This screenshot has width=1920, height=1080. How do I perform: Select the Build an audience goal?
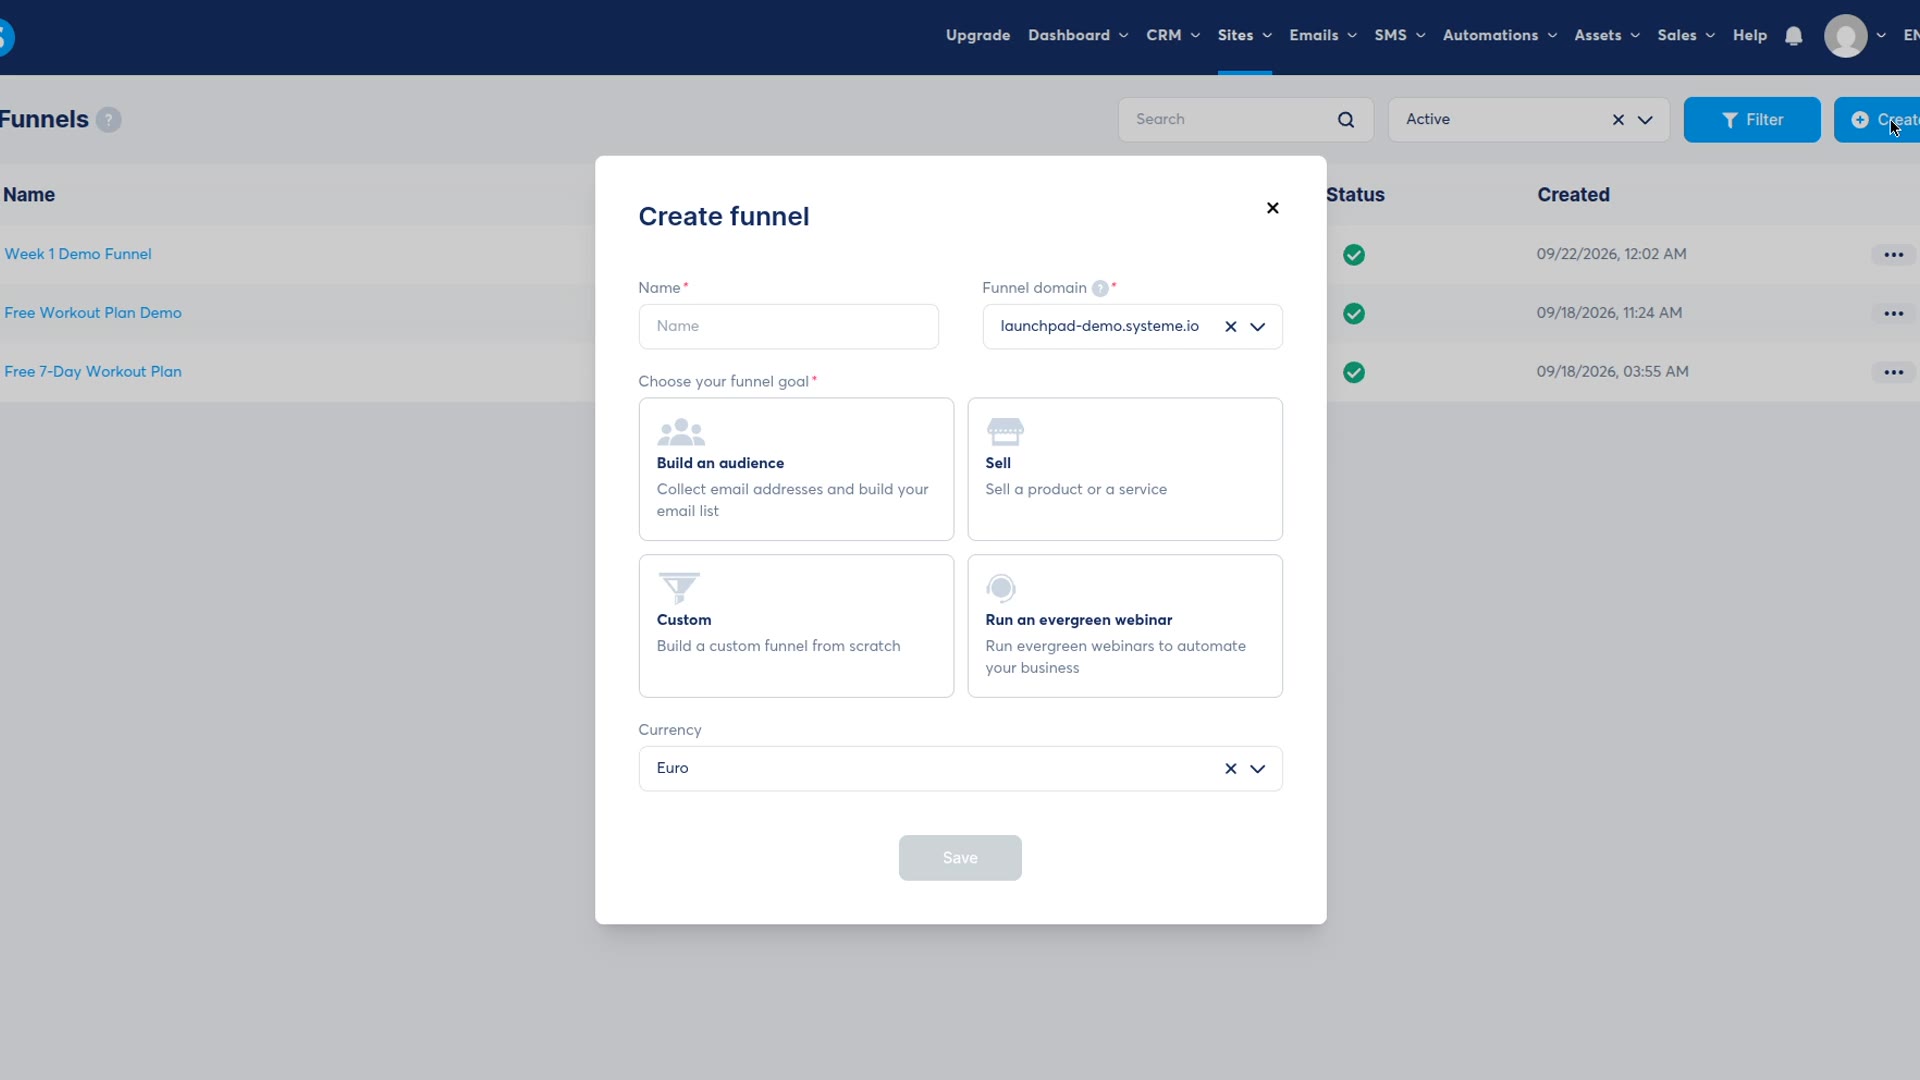tap(796, 469)
